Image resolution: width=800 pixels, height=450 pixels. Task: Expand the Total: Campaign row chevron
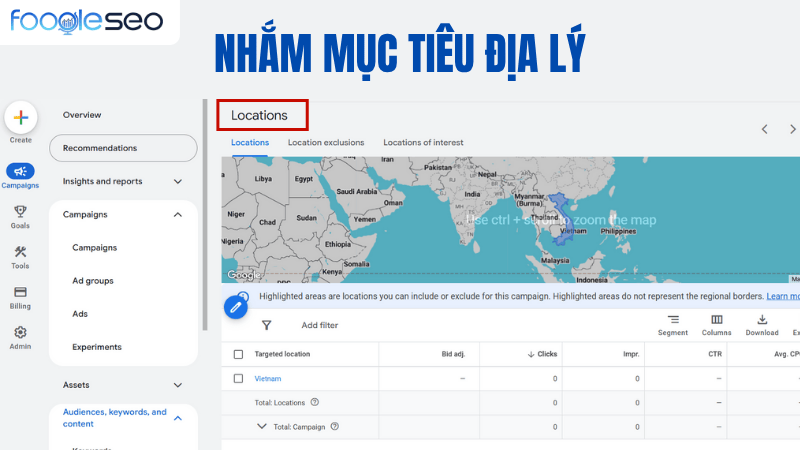click(x=262, y=426)
